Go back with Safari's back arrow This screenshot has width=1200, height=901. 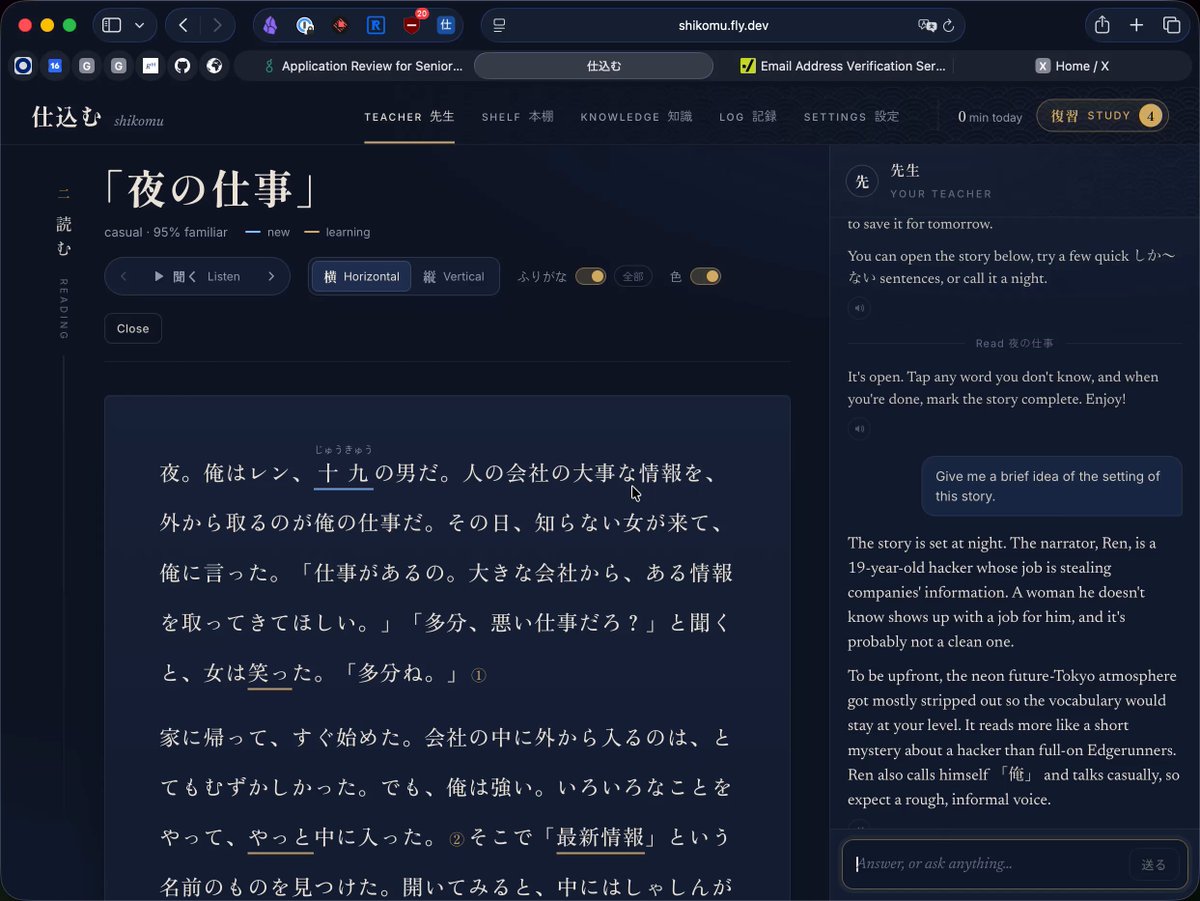183,25
